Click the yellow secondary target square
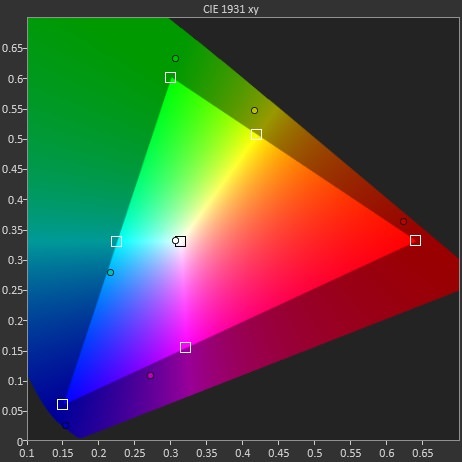This screenshot has width=462, height=462. click(x=256, y=134)
